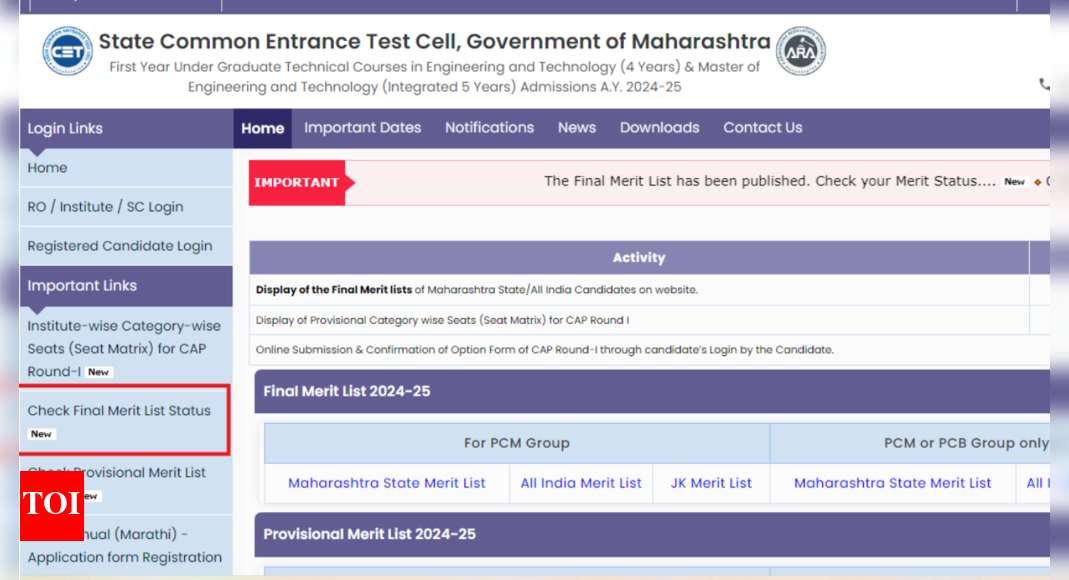Screen dimensions: 1069x580
Task: Click the New badge next to Seat Matrix link
Action: 99,371
